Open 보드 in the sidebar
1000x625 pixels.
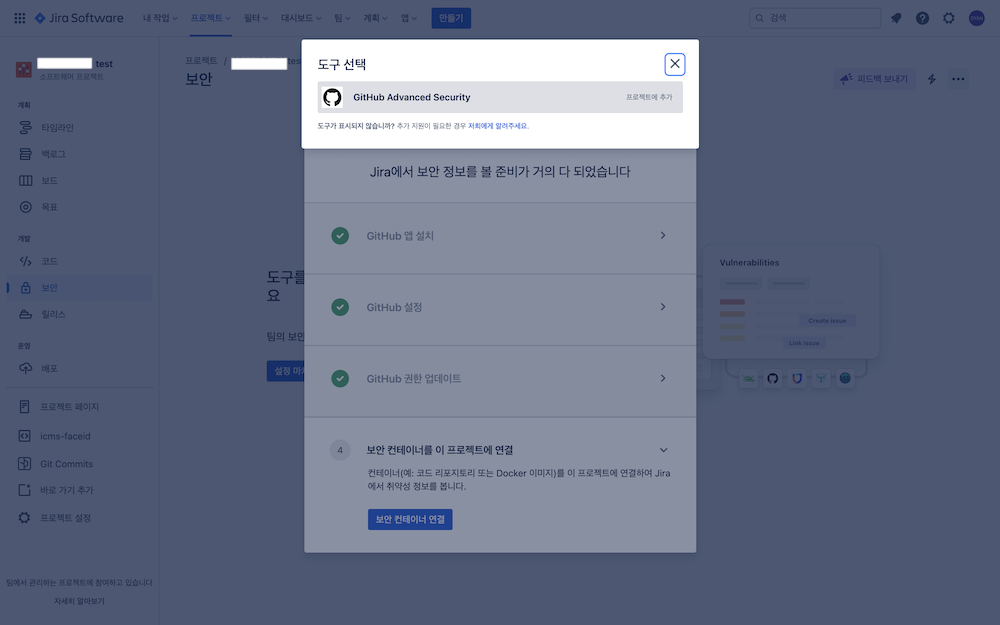point(79,180)
